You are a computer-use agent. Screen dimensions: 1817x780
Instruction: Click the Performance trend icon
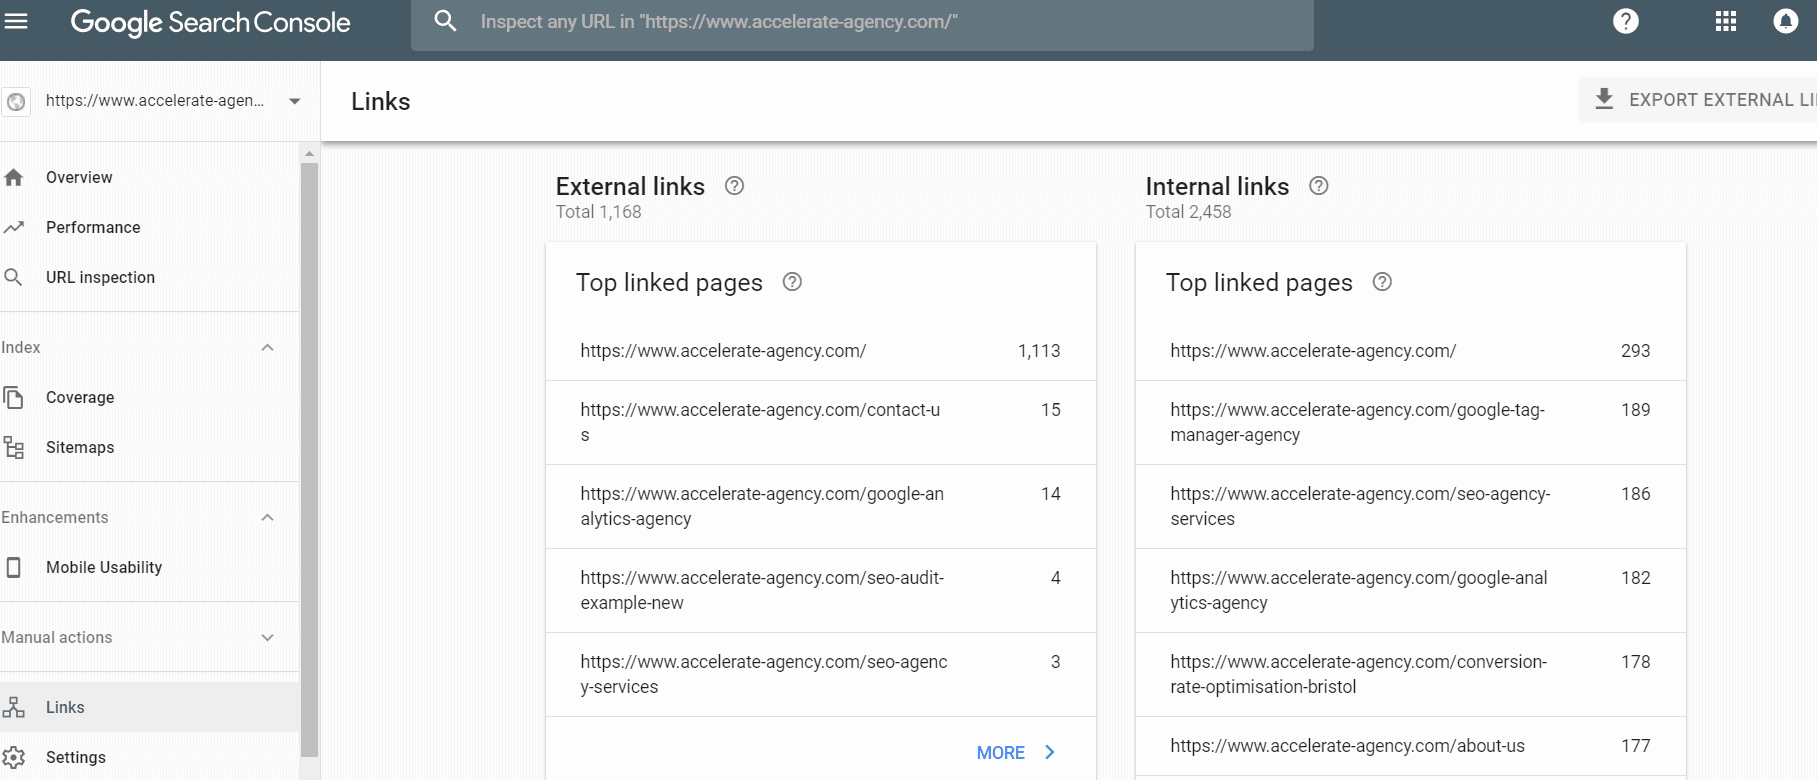(x=14, y=227)
